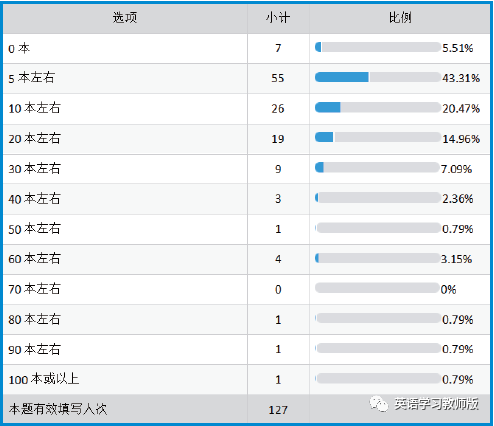Click the WeChat logo icon in watermark
Viewport: 494px width, 426px height.
coord(378,404)
